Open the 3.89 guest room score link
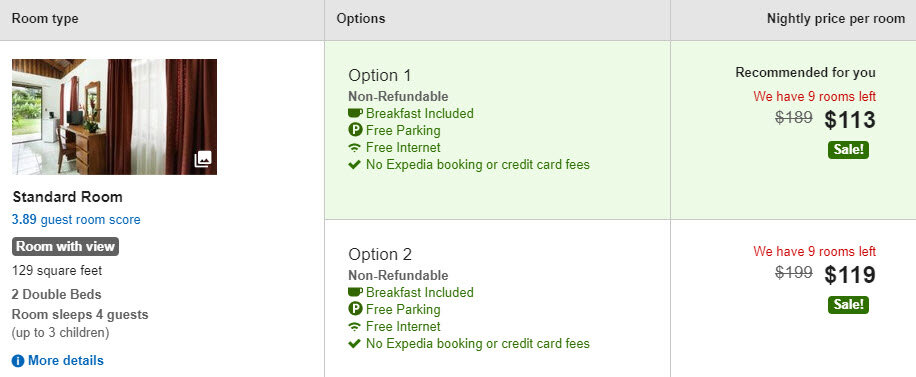 pyautogui.click(x=76, y=220)
